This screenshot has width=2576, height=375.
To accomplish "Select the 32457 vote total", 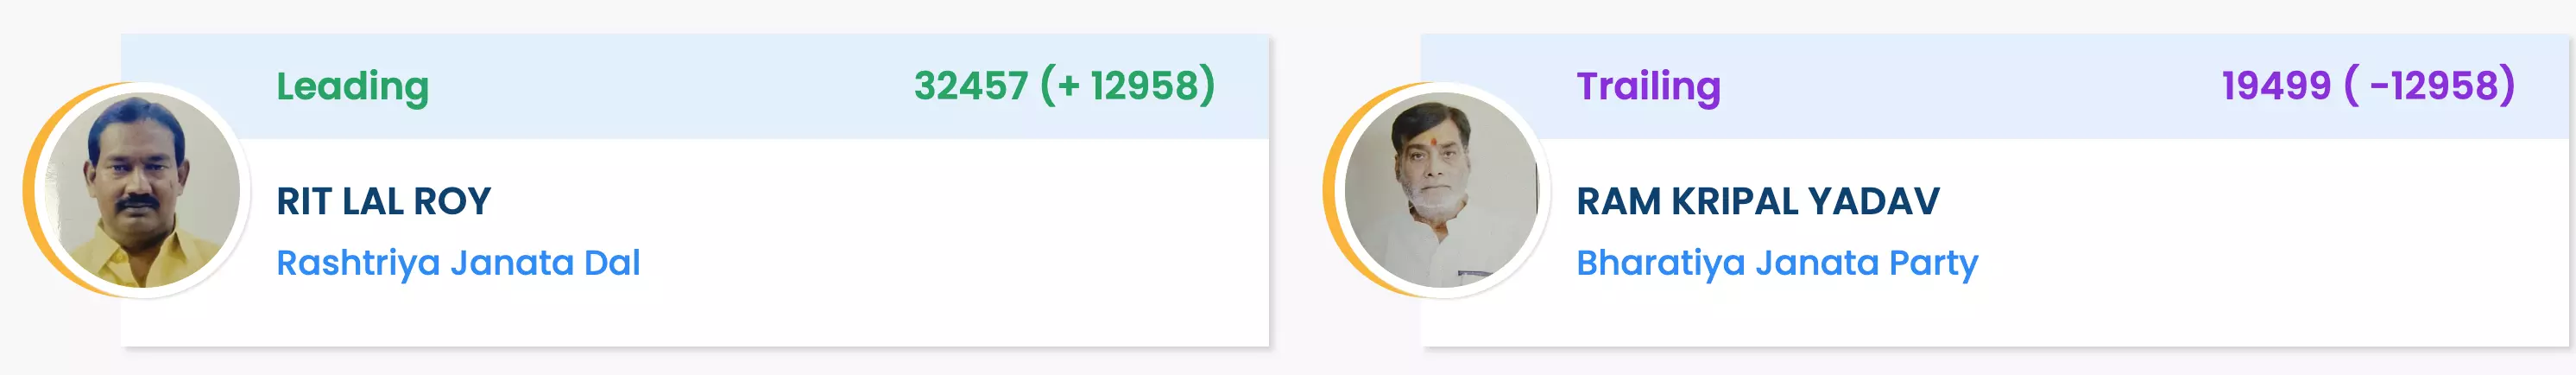I will 970,86.
